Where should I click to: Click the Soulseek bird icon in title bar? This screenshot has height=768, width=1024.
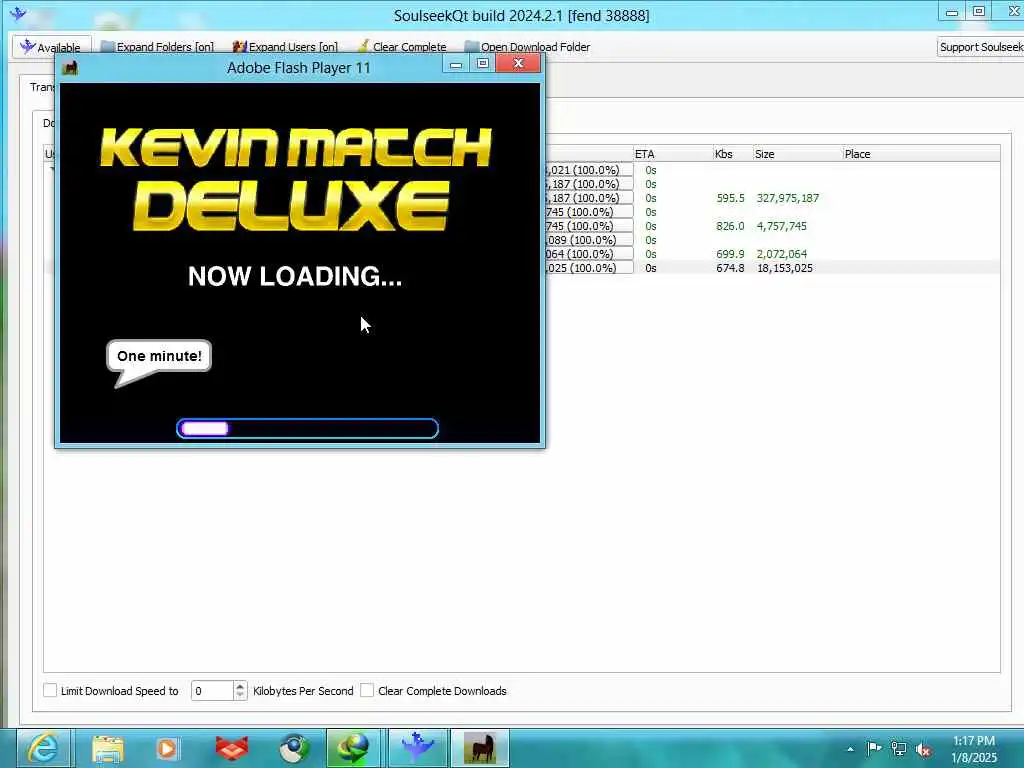(x=18, y=13)
